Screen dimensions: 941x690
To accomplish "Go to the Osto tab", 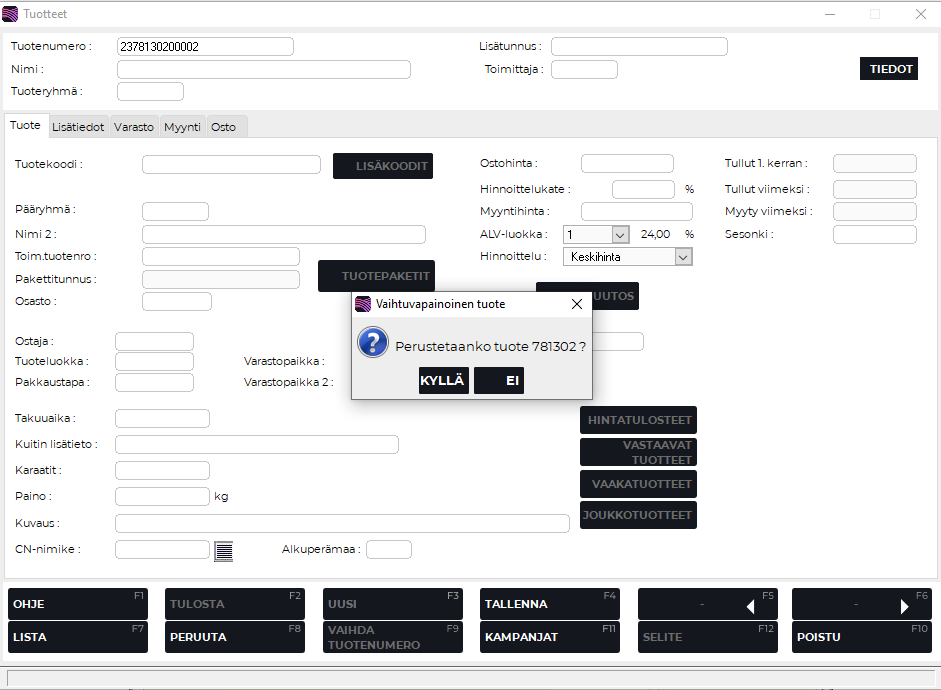I will pyautogui.click(x=224, y=127).
